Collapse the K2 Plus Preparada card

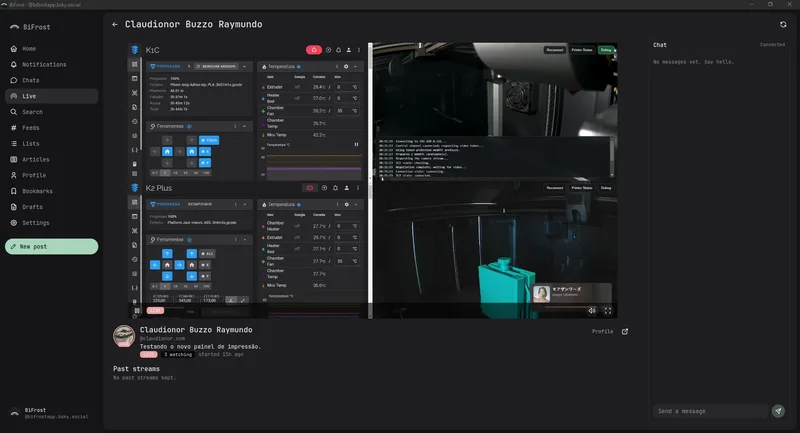[x=245, y=204]
